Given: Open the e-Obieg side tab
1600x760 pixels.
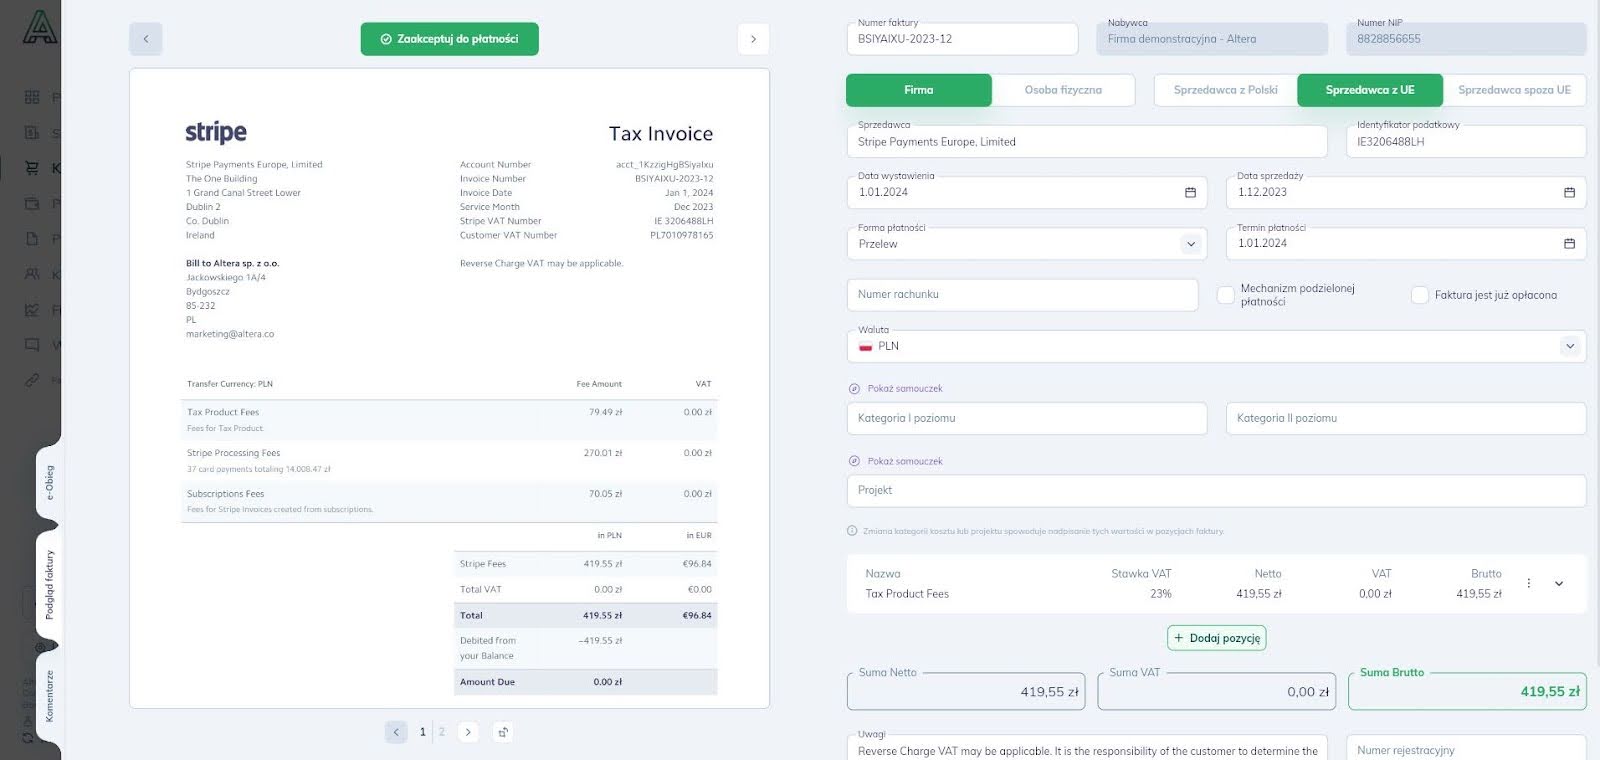Looking at the screenshot, I should pos(49,483).
